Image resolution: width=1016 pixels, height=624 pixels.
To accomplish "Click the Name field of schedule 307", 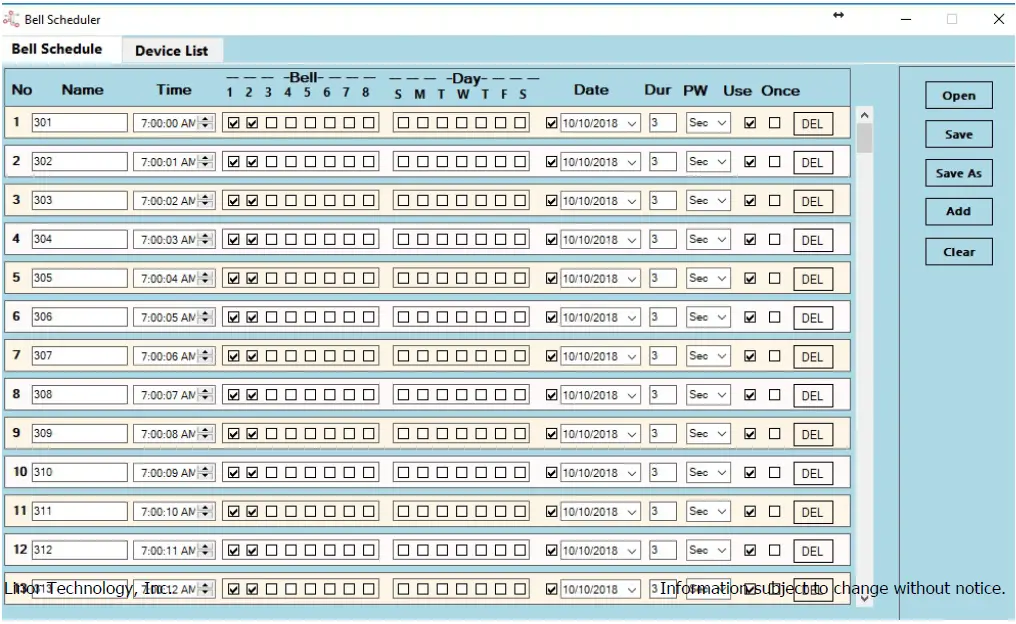I will point(80,355).
